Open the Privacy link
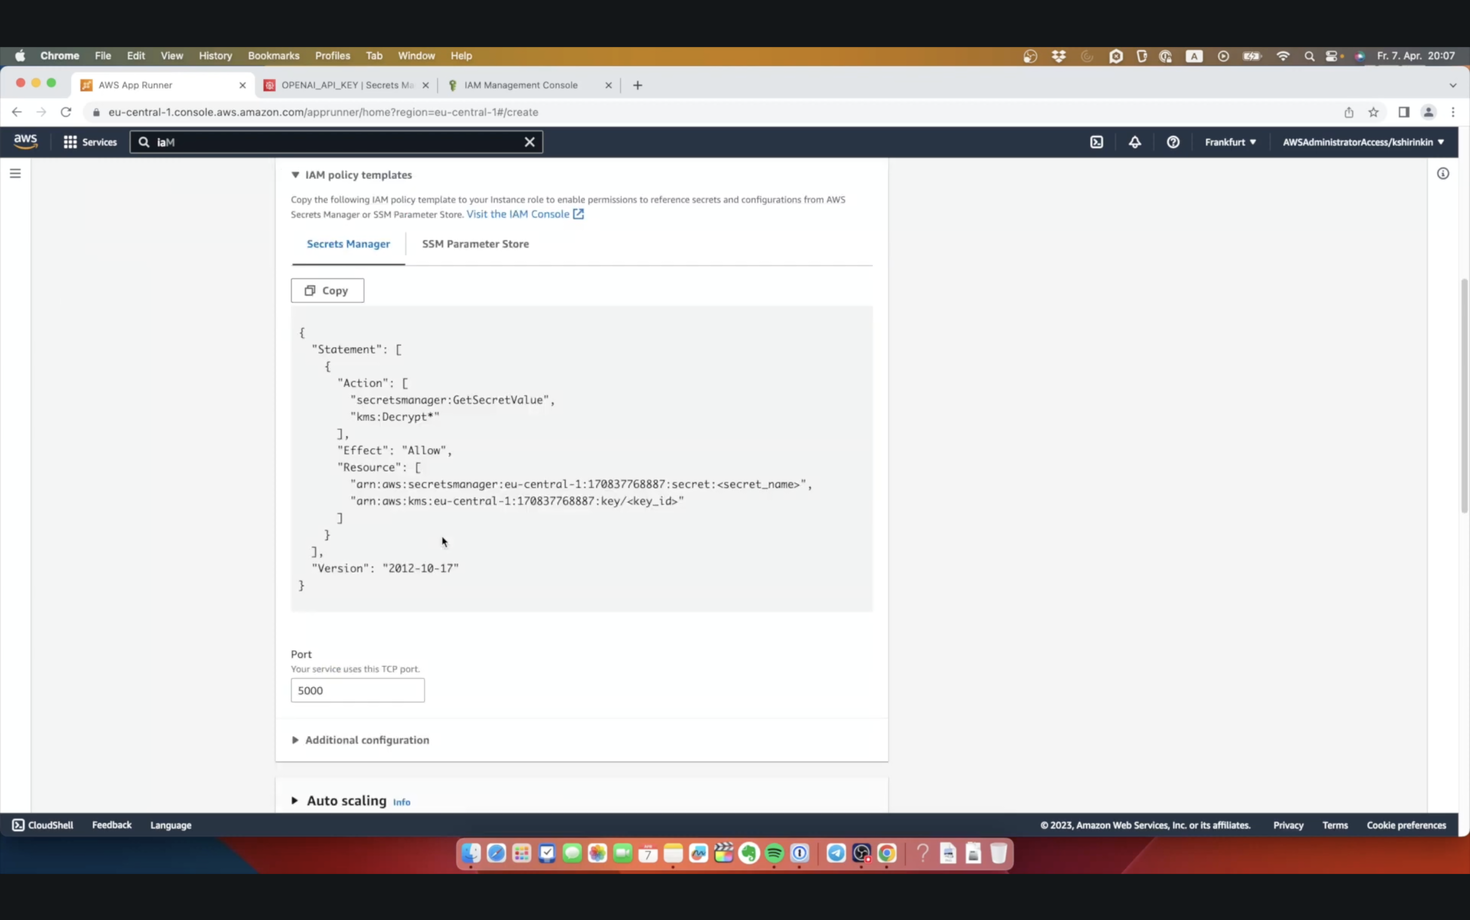This screenshot has height=920, width=1470. click(x=1288, y=825)
